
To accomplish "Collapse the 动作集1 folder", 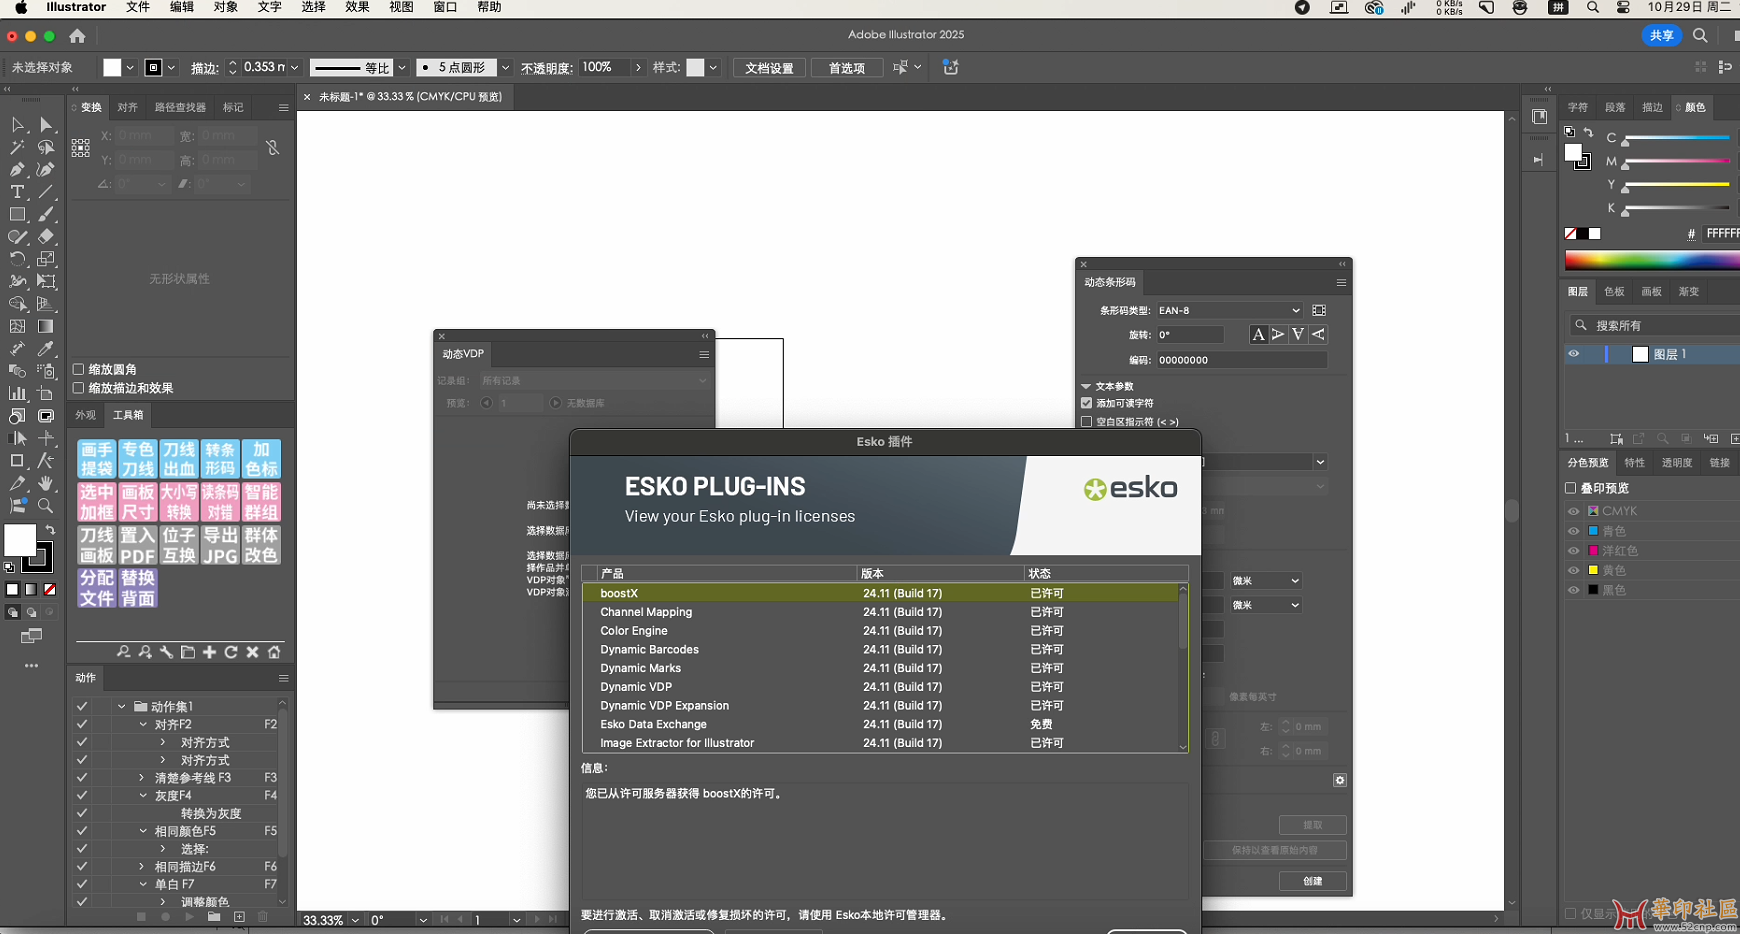I will point(122,706).
